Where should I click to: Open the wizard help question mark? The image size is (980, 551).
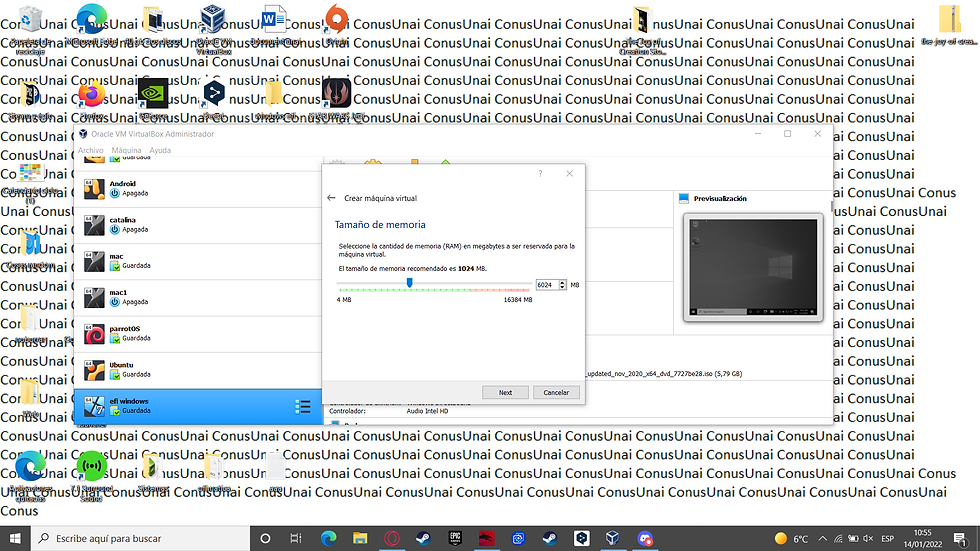541,174
